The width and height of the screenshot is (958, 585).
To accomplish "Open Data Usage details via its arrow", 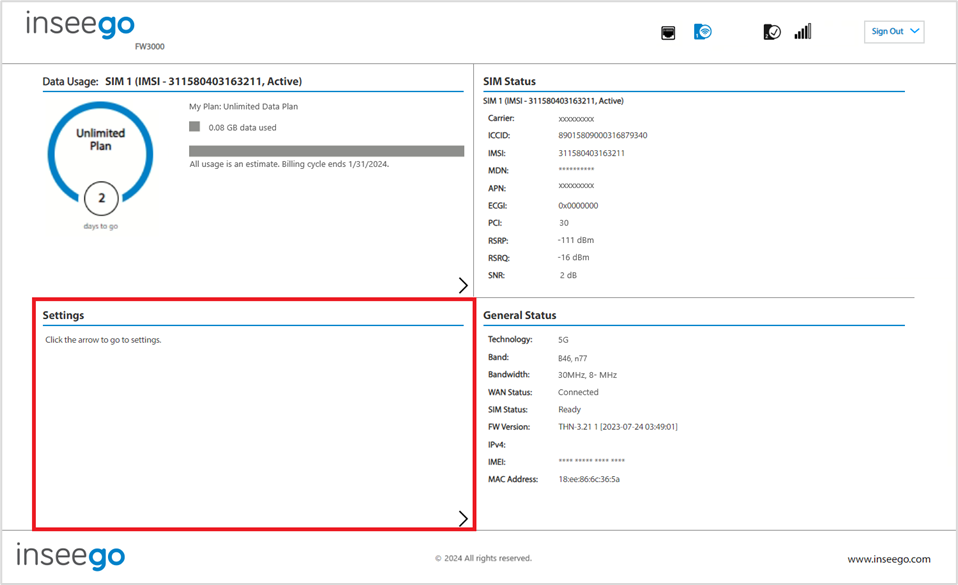I will pyautogui.click(x=463, y=285).
